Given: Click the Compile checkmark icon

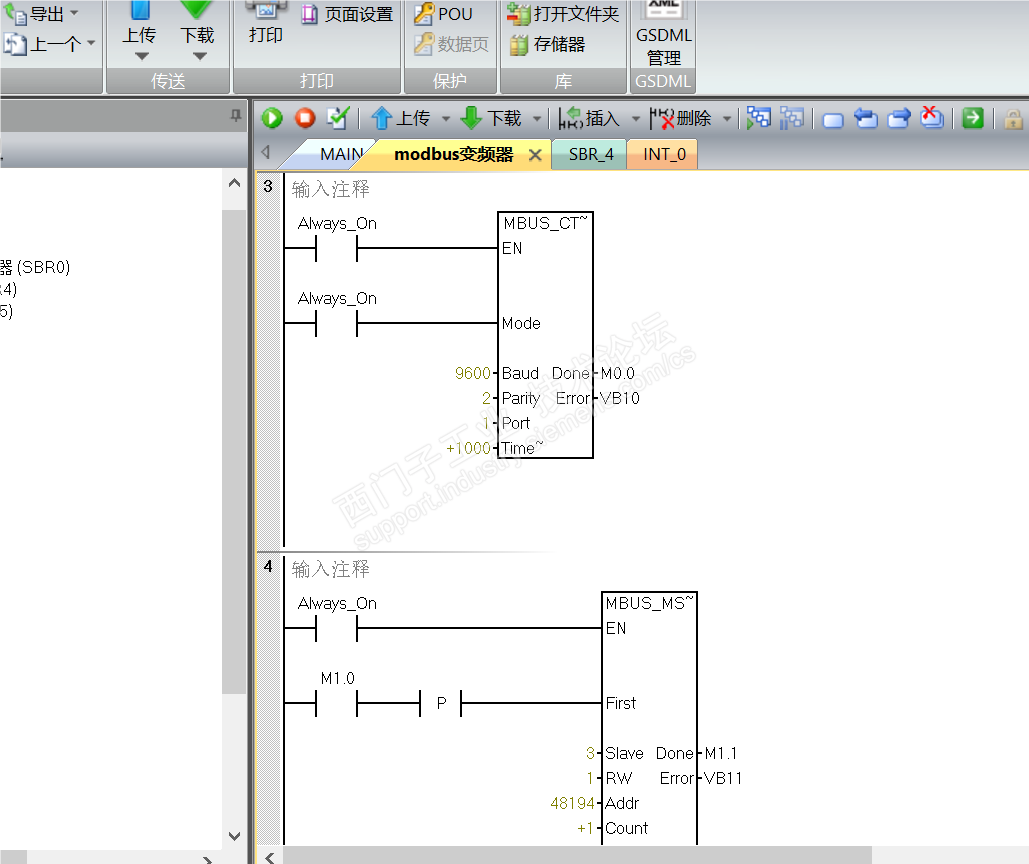Looking at the screenshot, I should tap(338, 118).
